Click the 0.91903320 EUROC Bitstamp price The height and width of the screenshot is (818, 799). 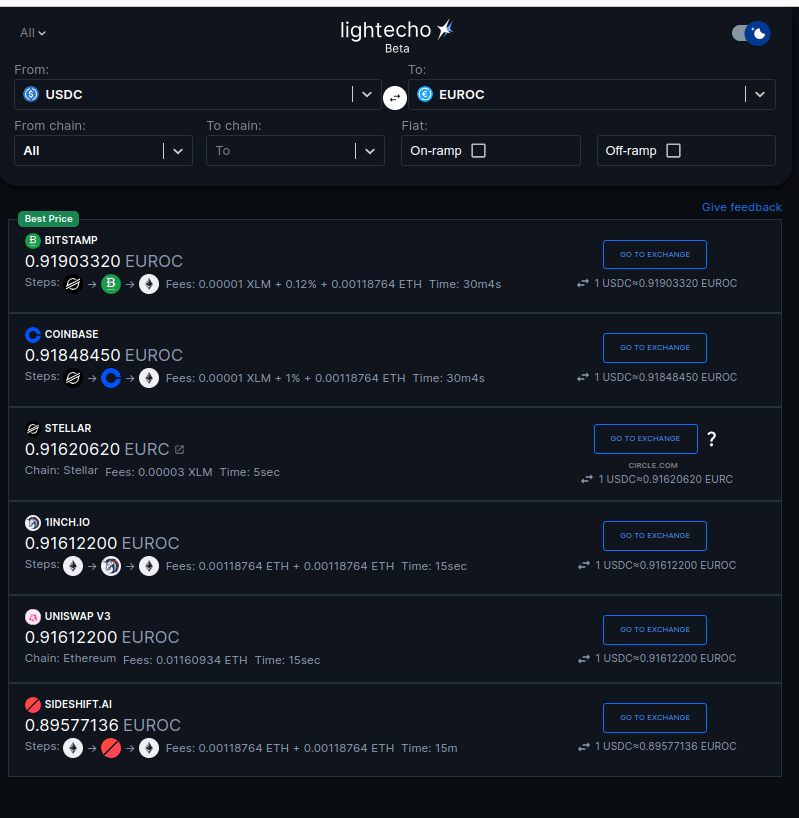pyautogui.click(x=104, y=261)
